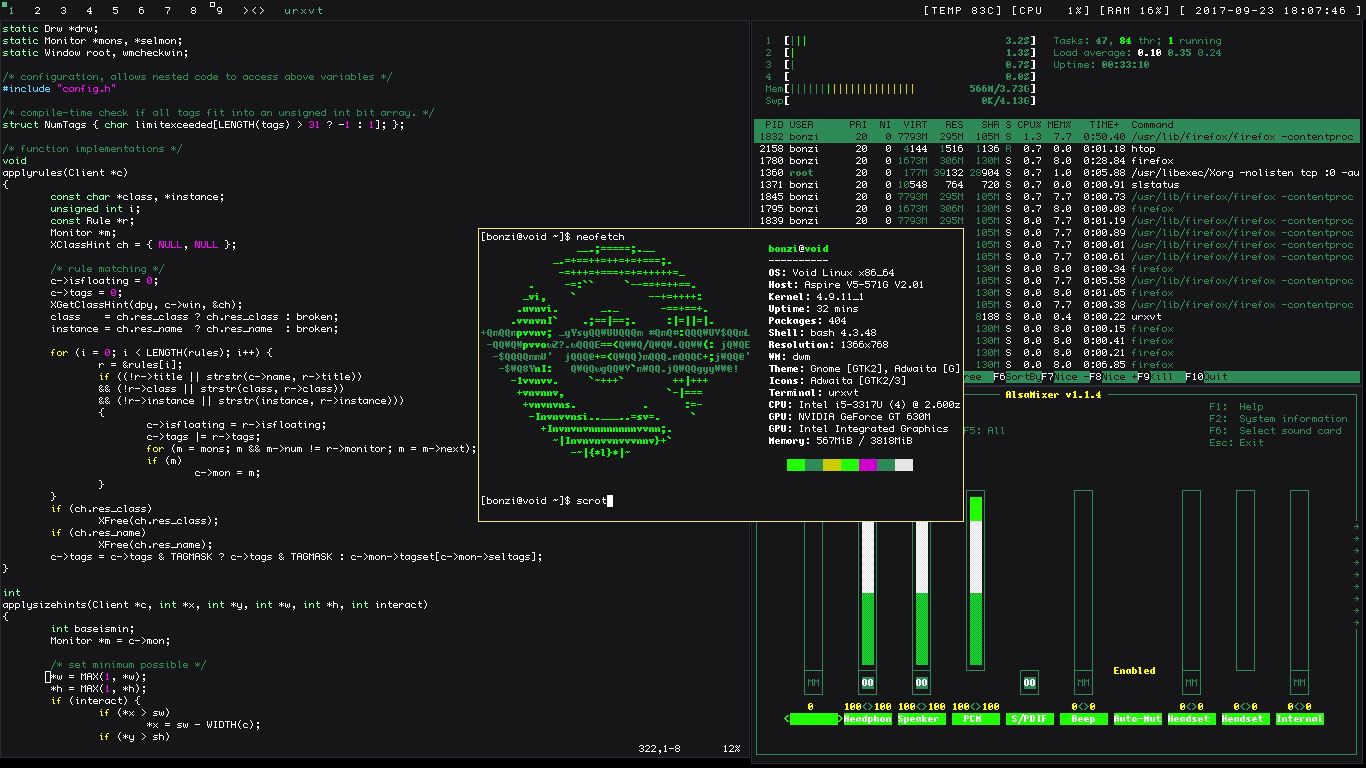Select the Auto-Mute channel label

pyautogui.click(x=1137, y=719)
